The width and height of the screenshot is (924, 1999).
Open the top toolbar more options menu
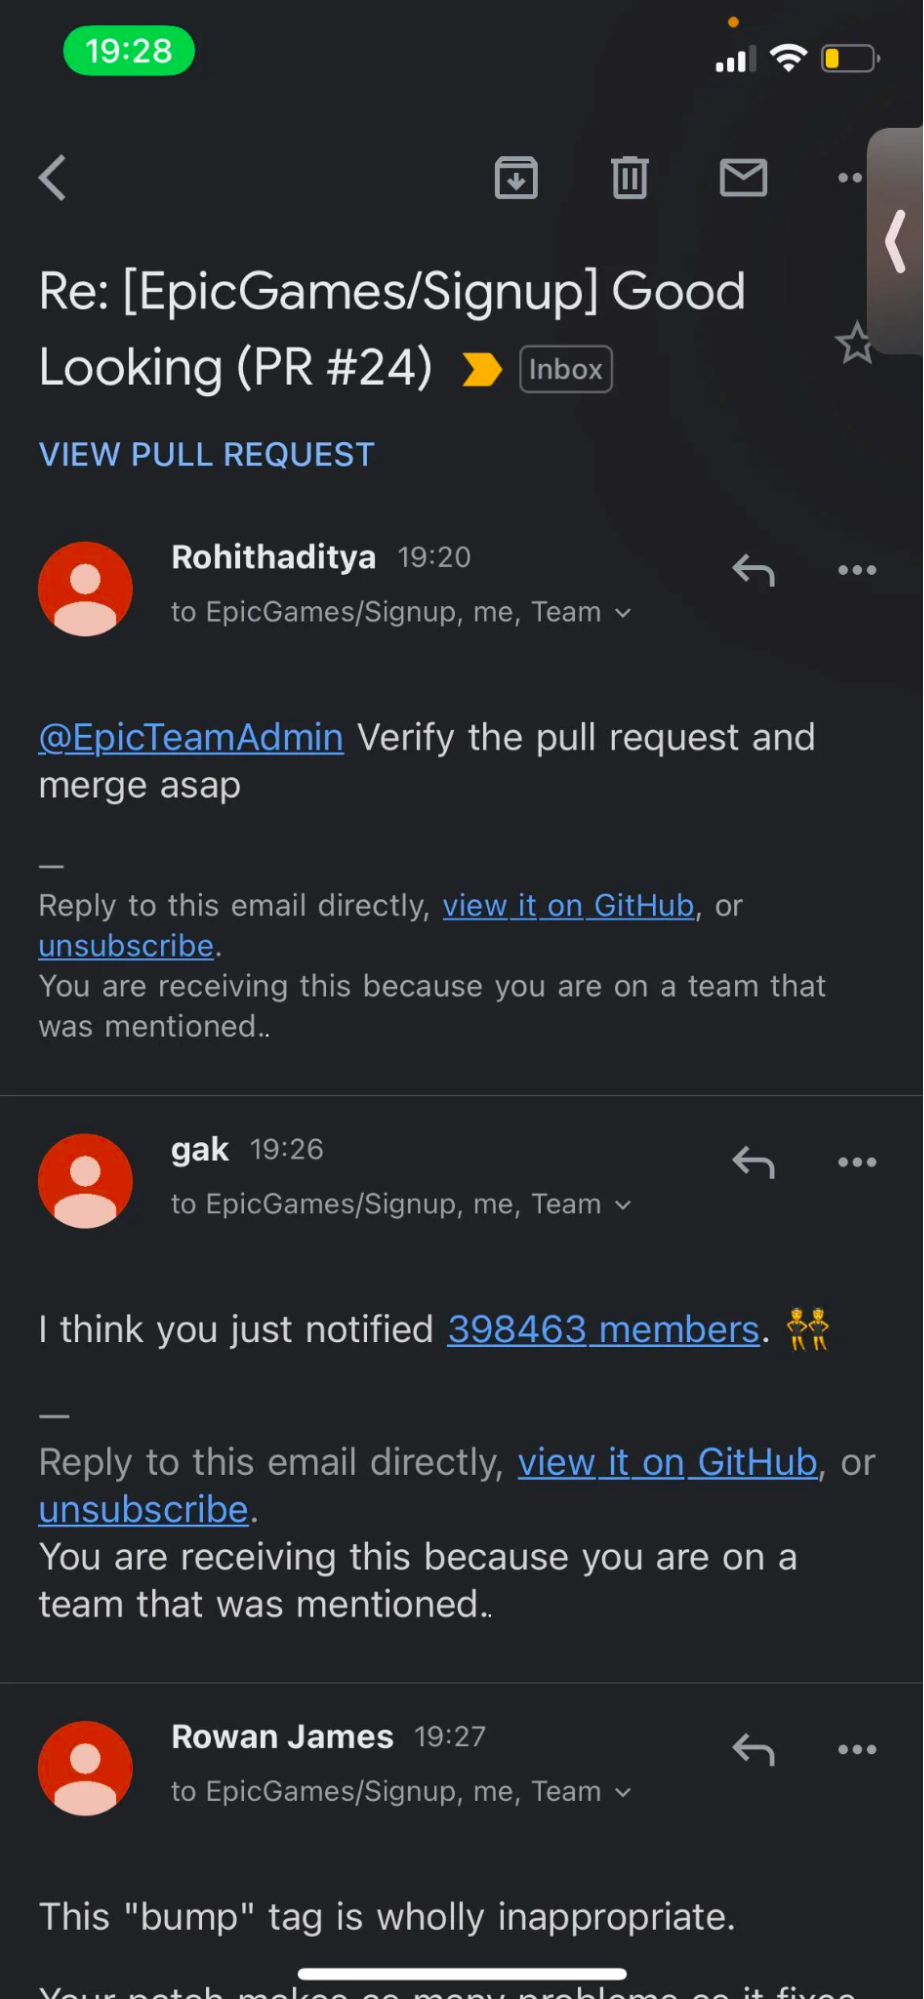850,179
